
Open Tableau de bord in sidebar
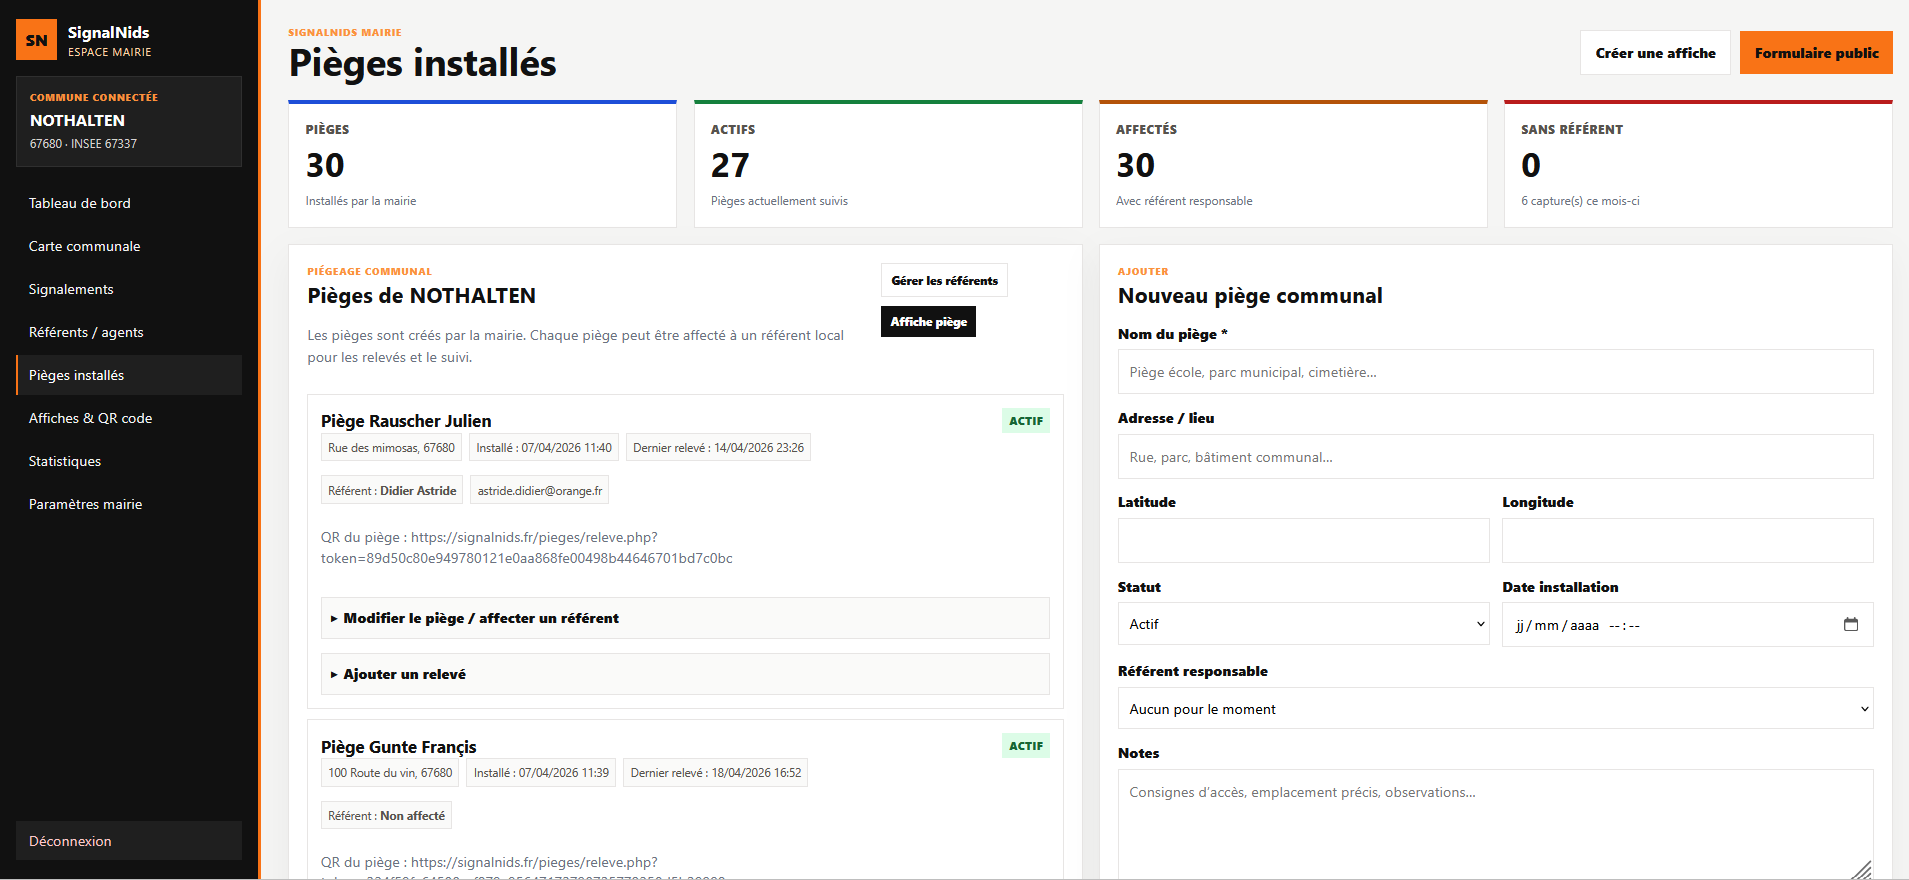tap(129, 203)
